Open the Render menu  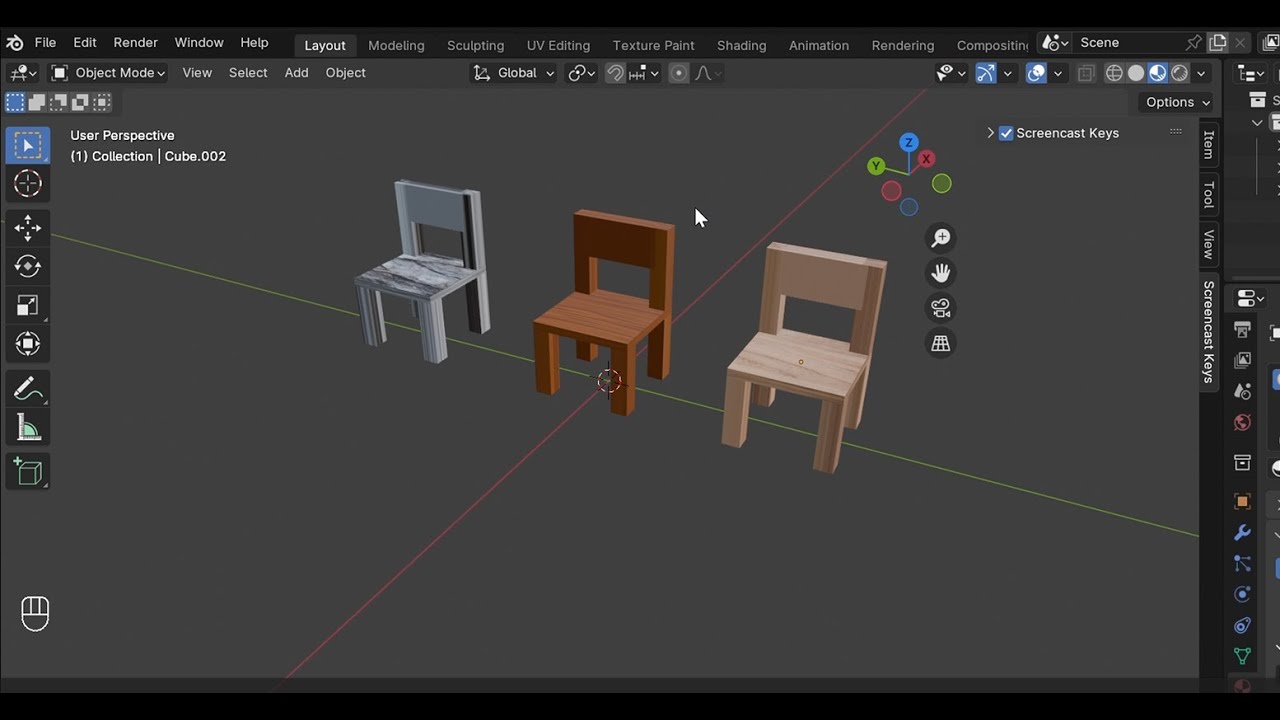[136, 43]
